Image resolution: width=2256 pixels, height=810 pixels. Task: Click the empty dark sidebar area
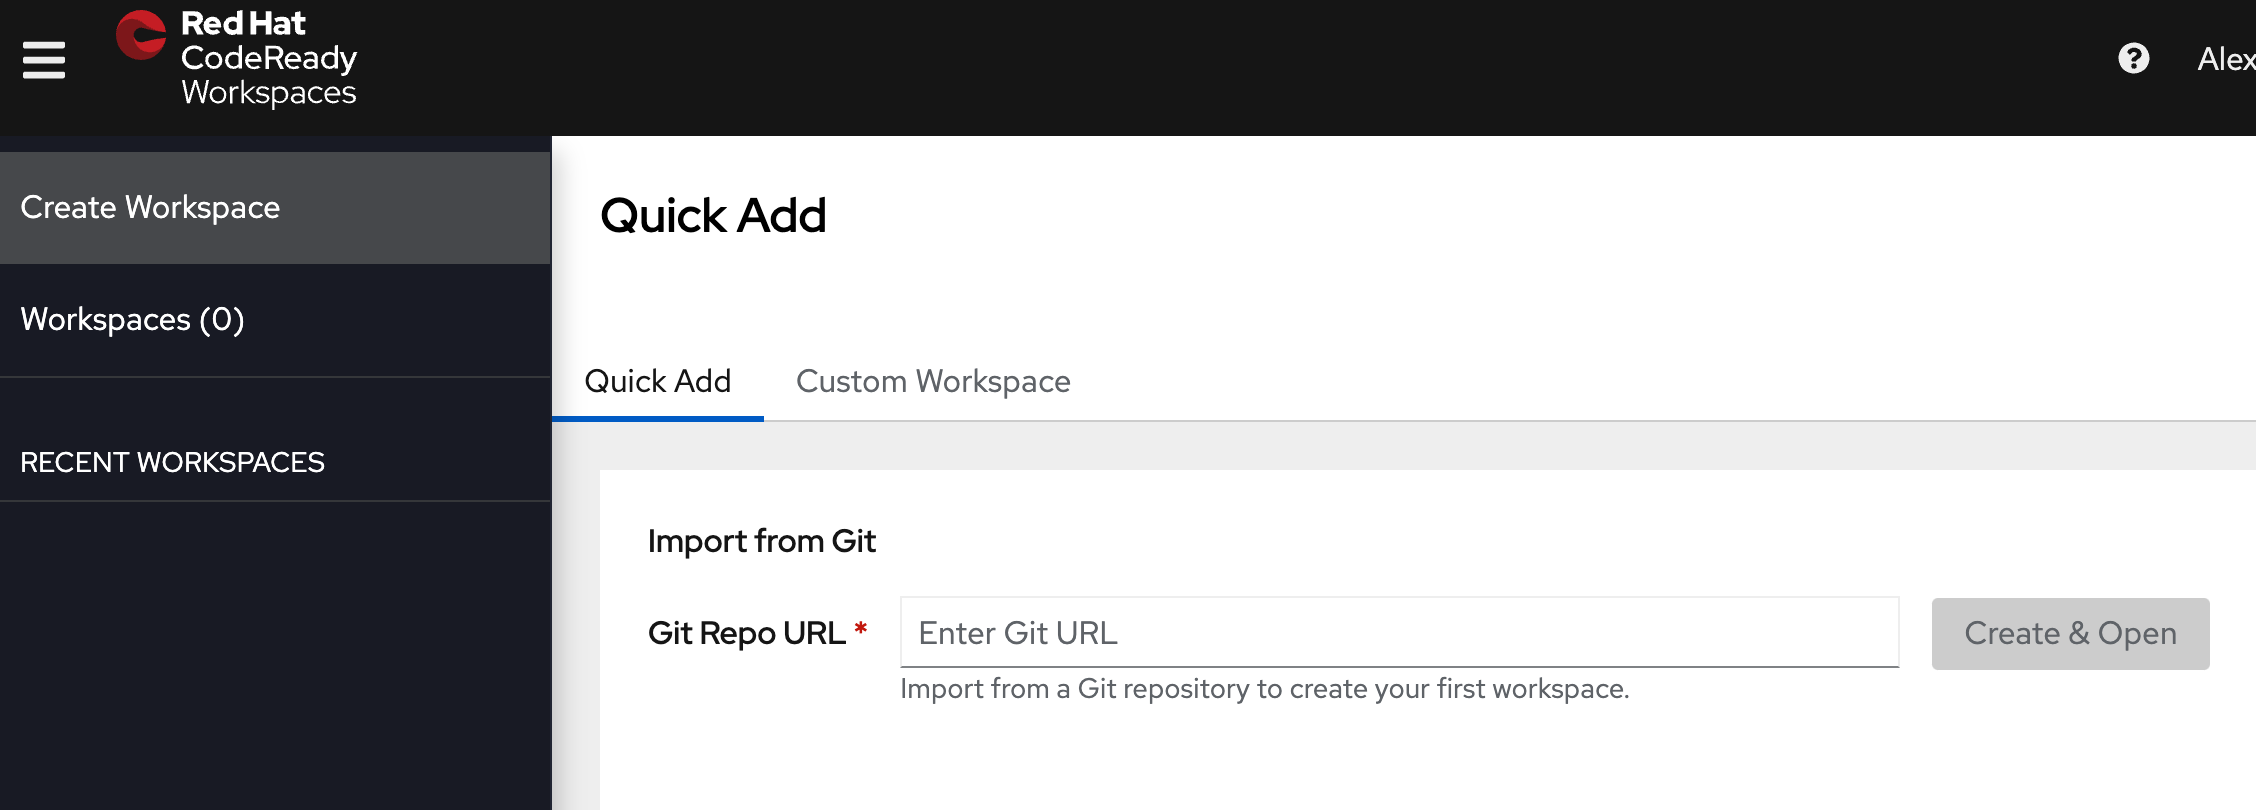(275, 656)
